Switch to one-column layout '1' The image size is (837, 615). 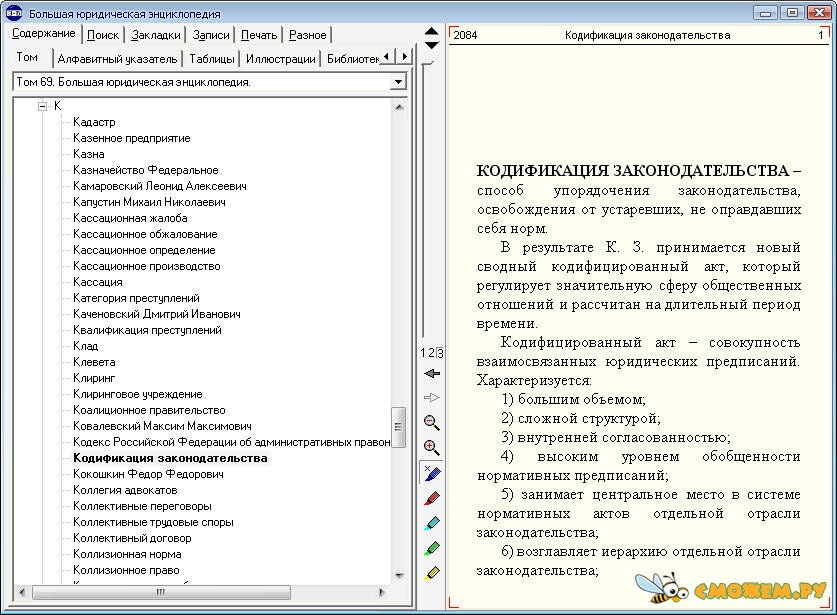coord(423,353)
